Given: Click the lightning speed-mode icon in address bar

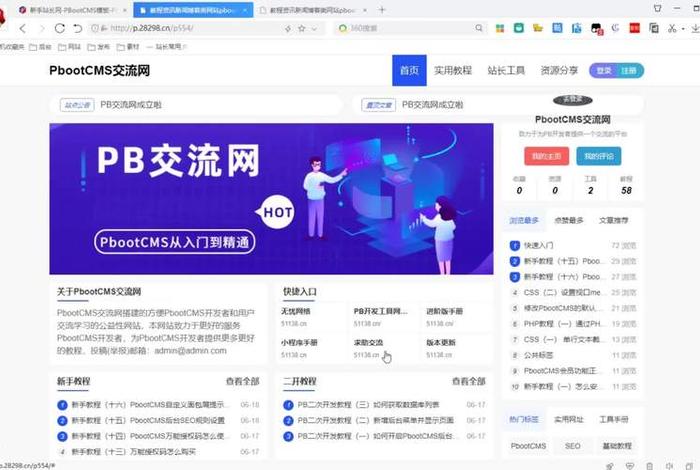Looking at the screenshot, I should 288,28.
